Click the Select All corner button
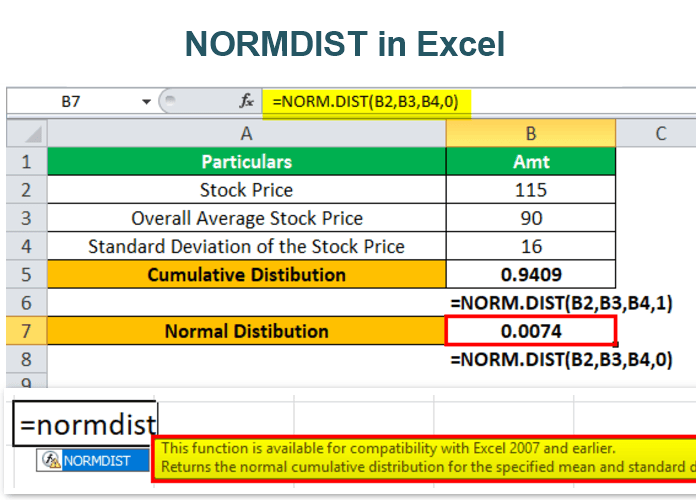 click(x=25, y=133)
